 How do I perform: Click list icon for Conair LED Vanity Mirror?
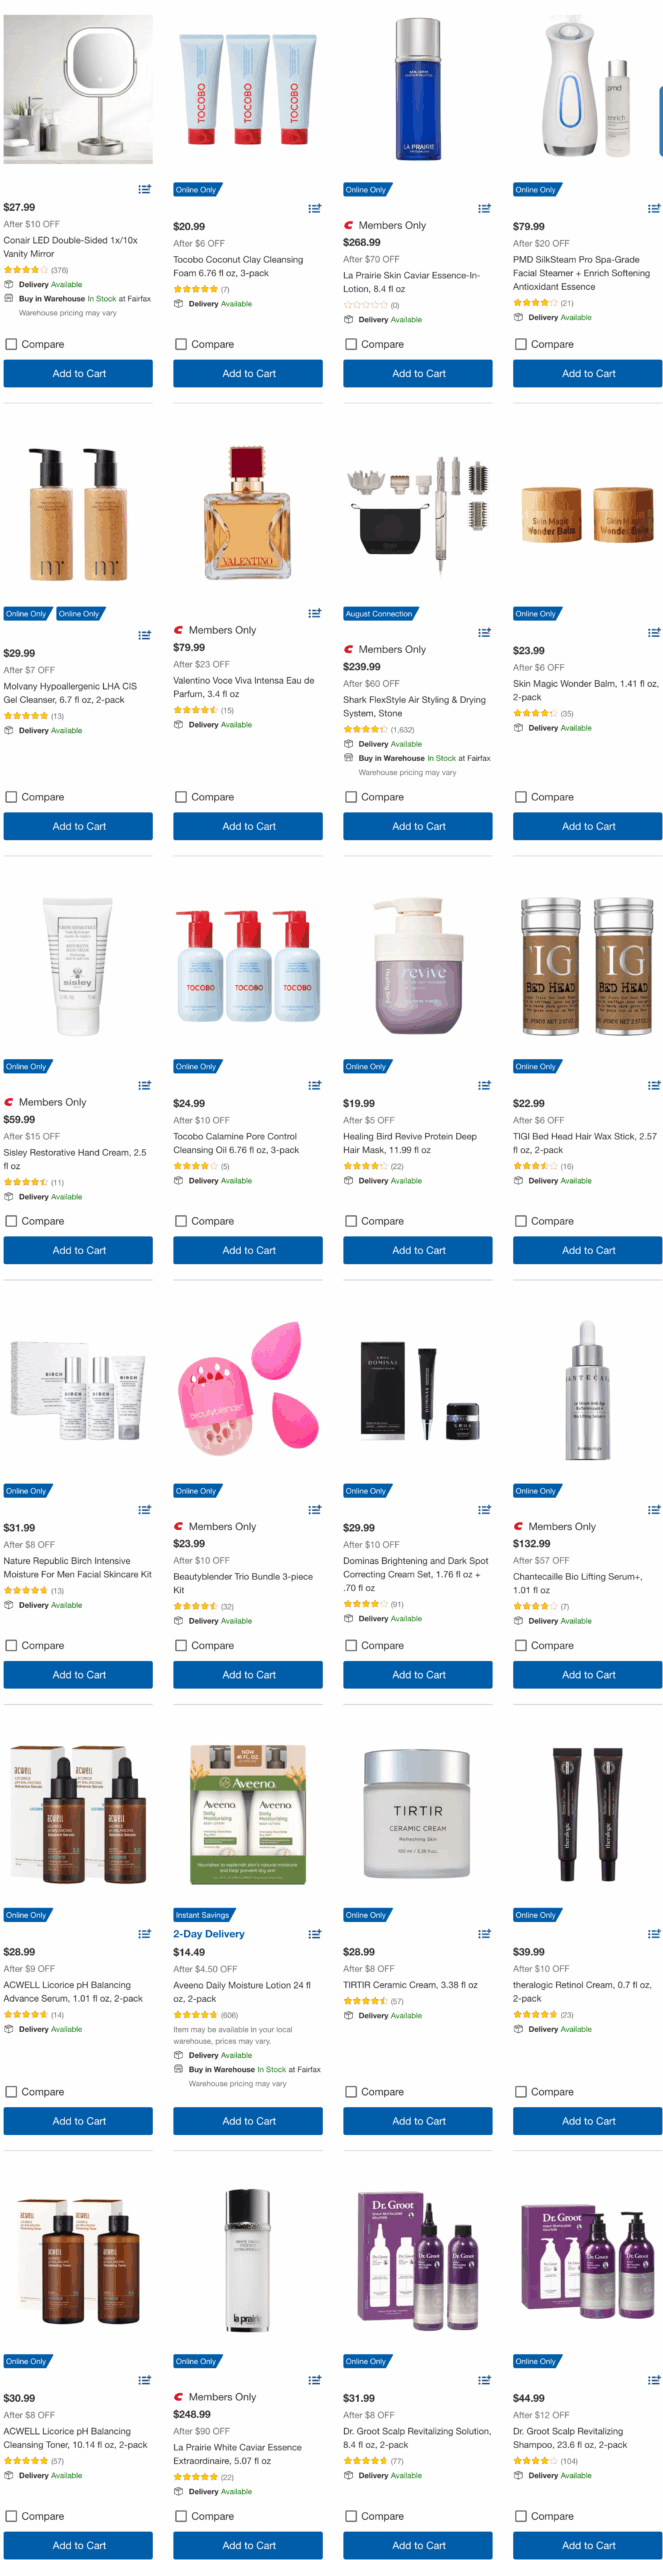144,189
